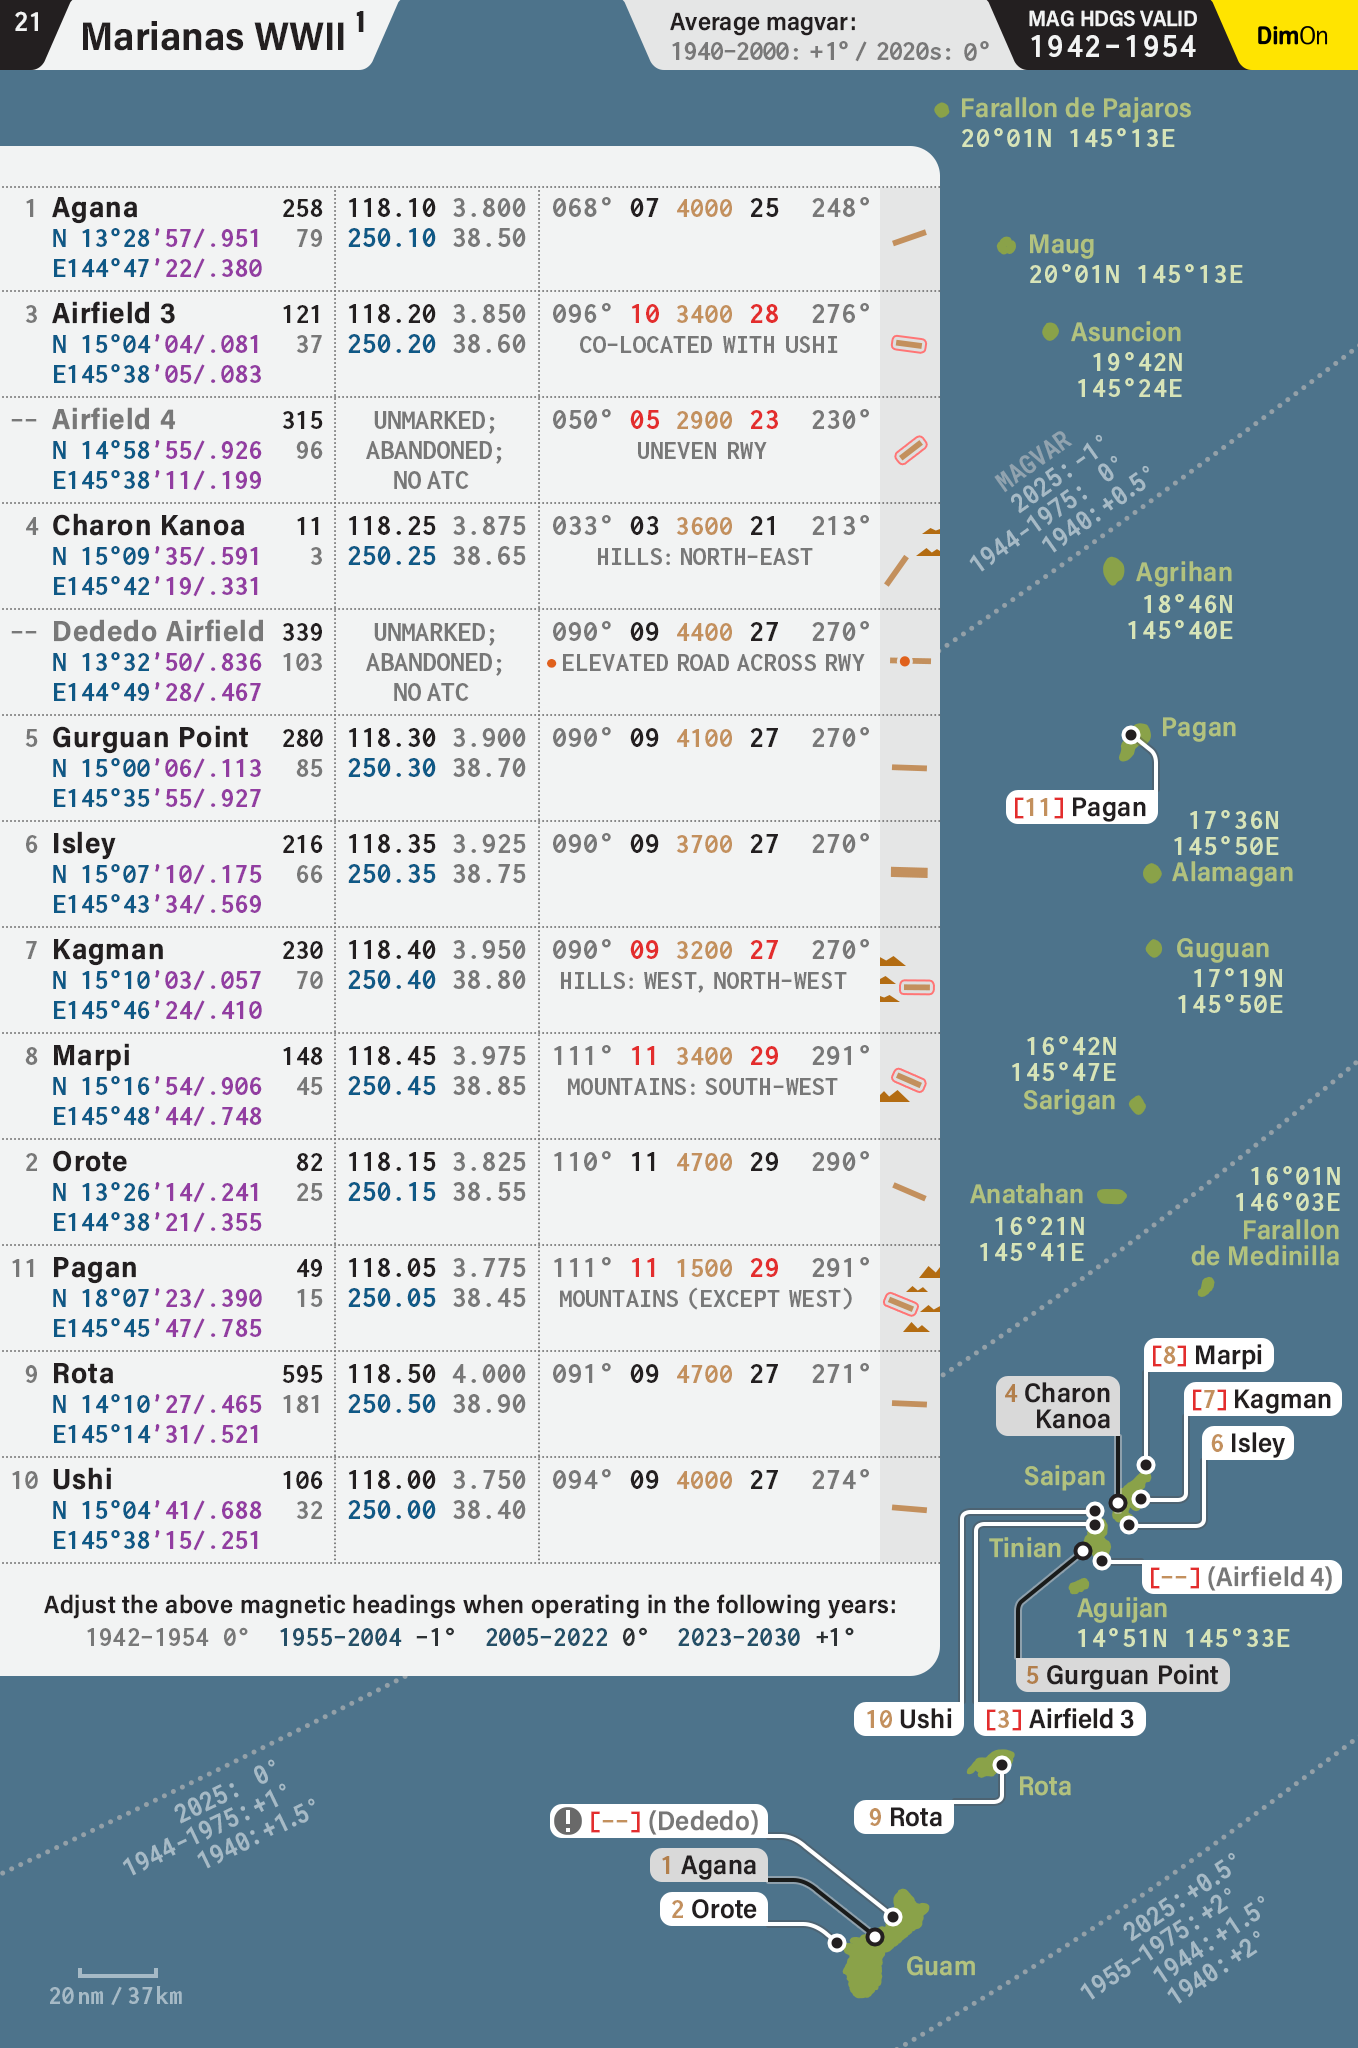Select the 9 Rota map label
The width and height of the screenshot is (1358, 2048).
905,1817
